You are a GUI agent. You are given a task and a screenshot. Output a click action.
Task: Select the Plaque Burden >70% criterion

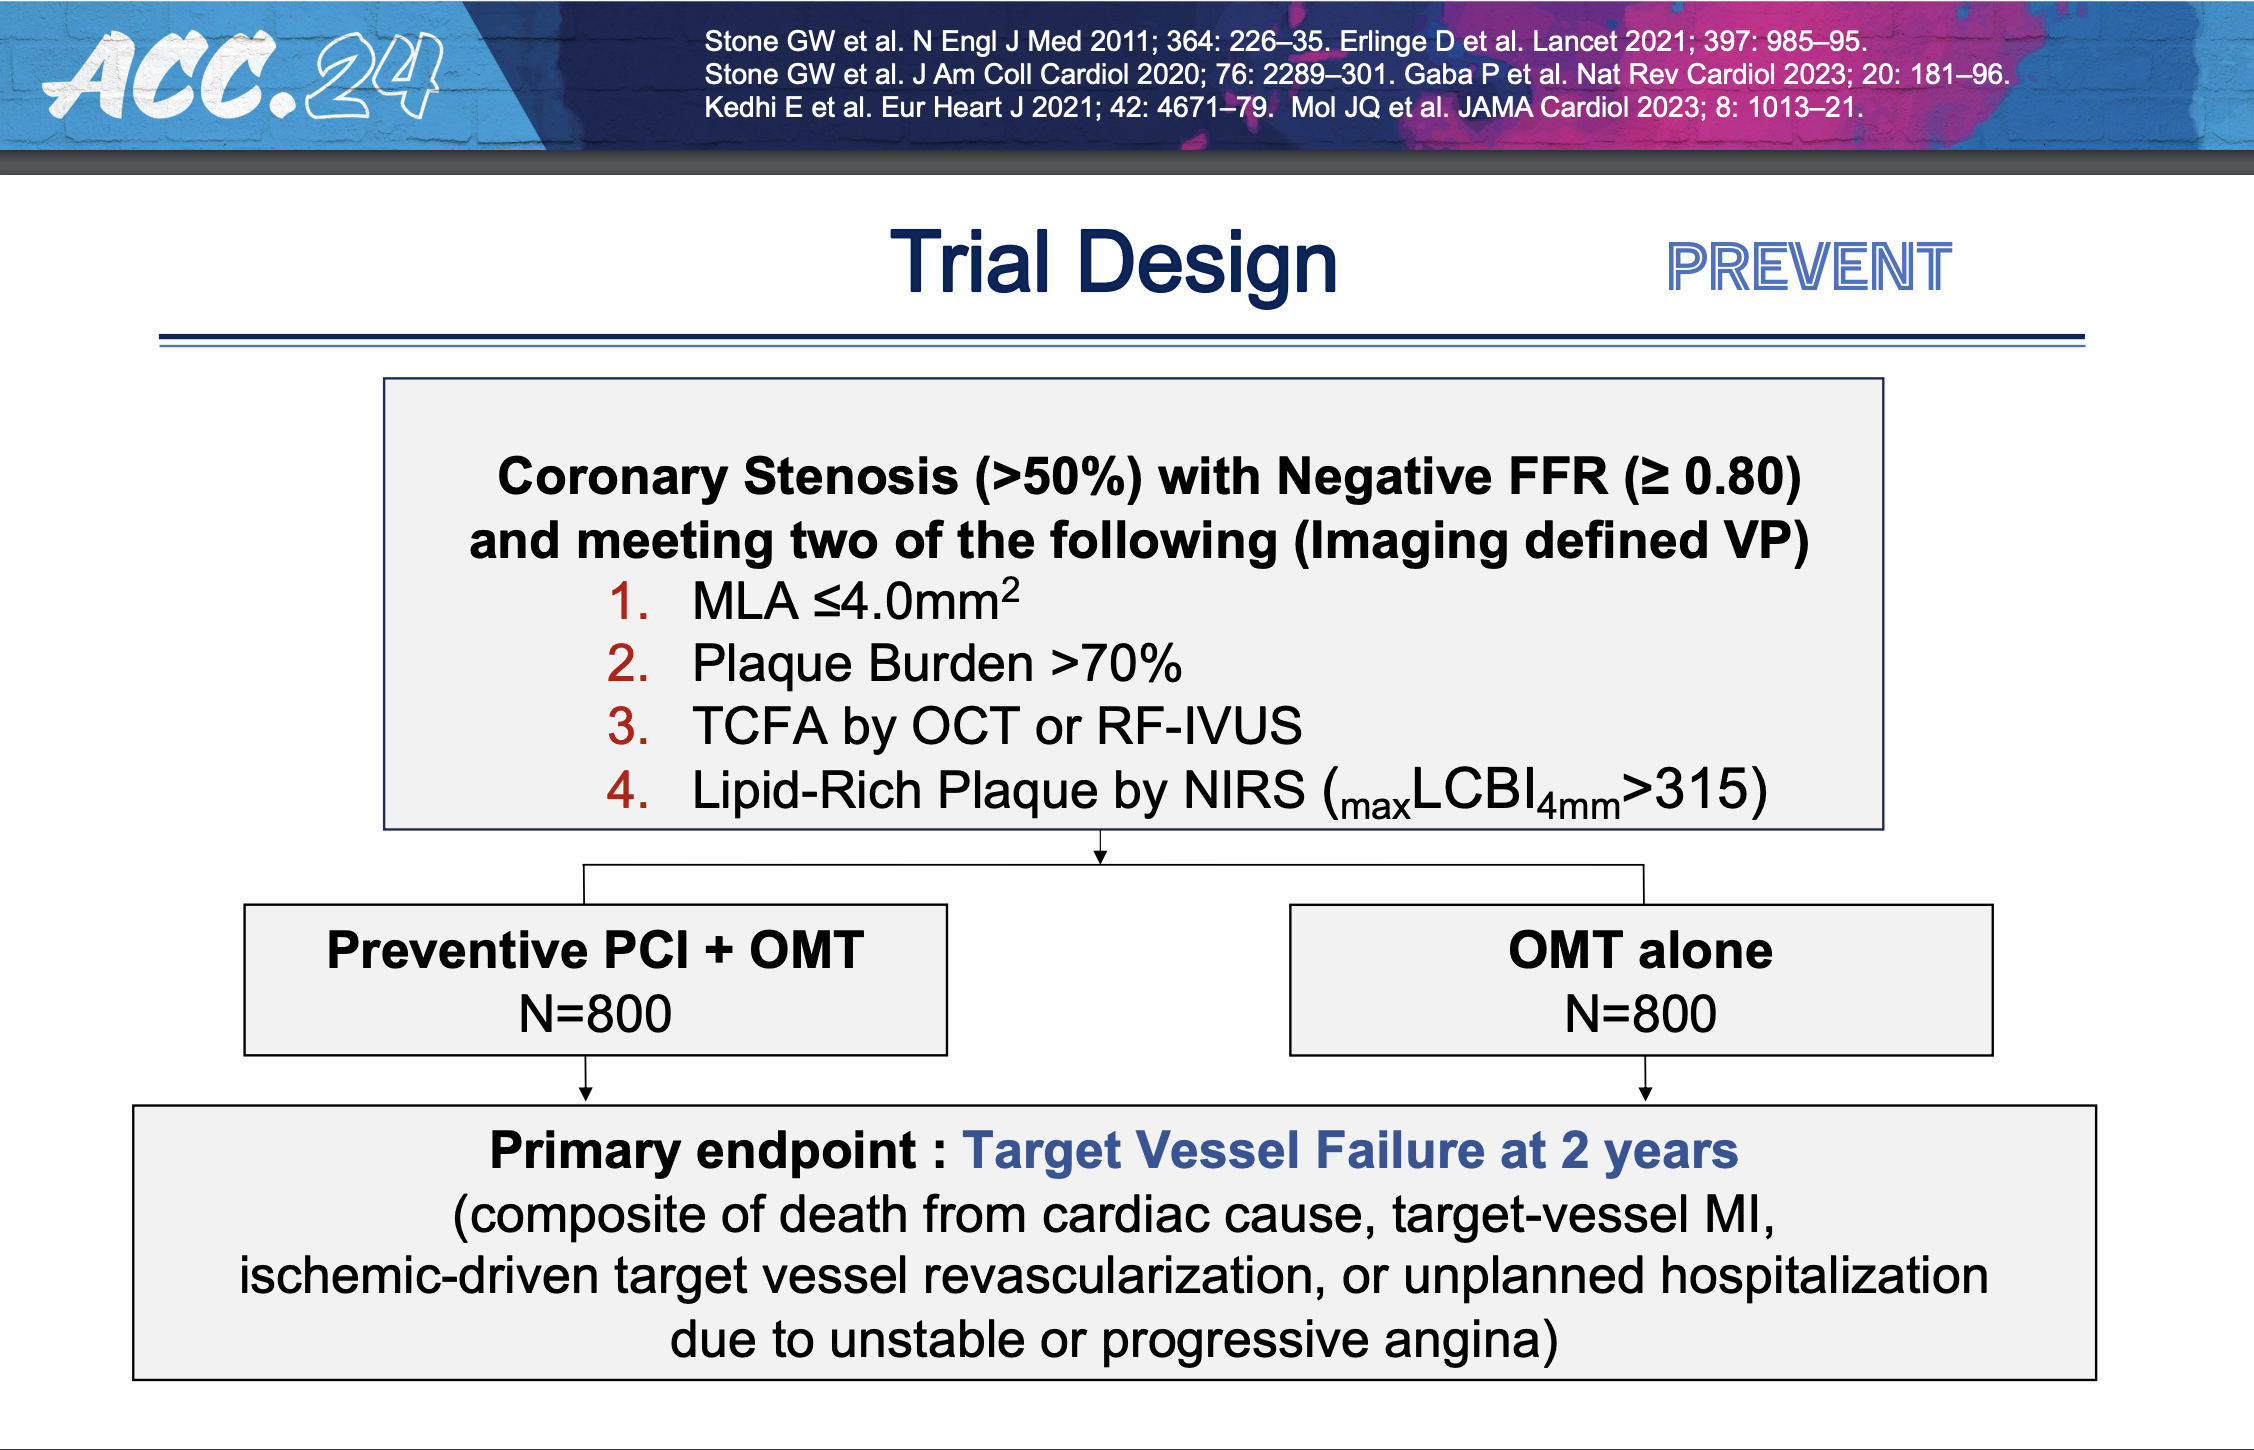pos(936,664)
